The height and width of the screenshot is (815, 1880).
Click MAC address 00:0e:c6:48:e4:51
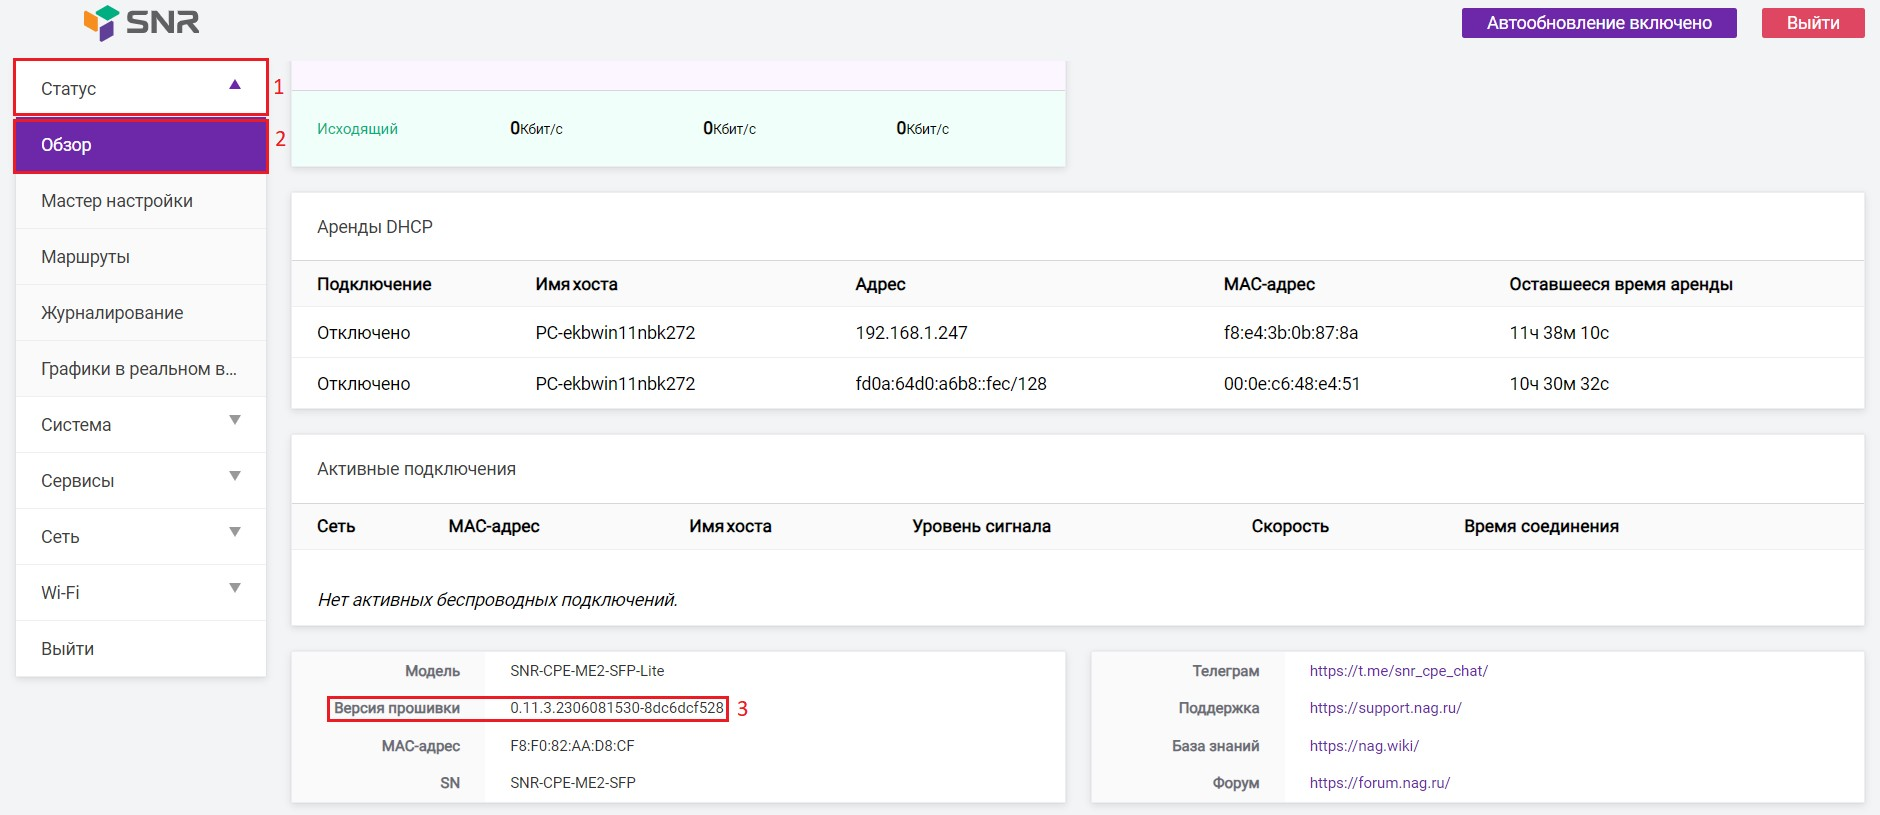[x=1292, y=384]
